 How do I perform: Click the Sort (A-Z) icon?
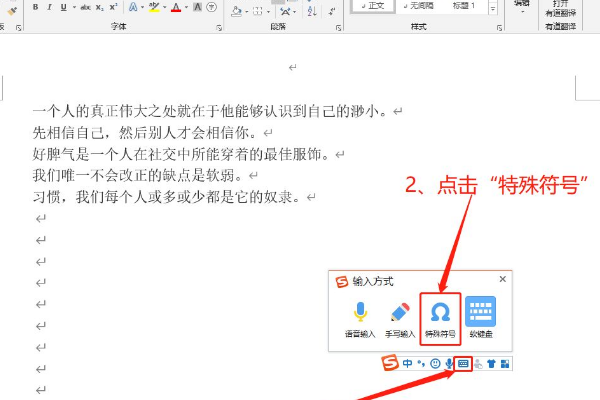click(x=312, y=11)
